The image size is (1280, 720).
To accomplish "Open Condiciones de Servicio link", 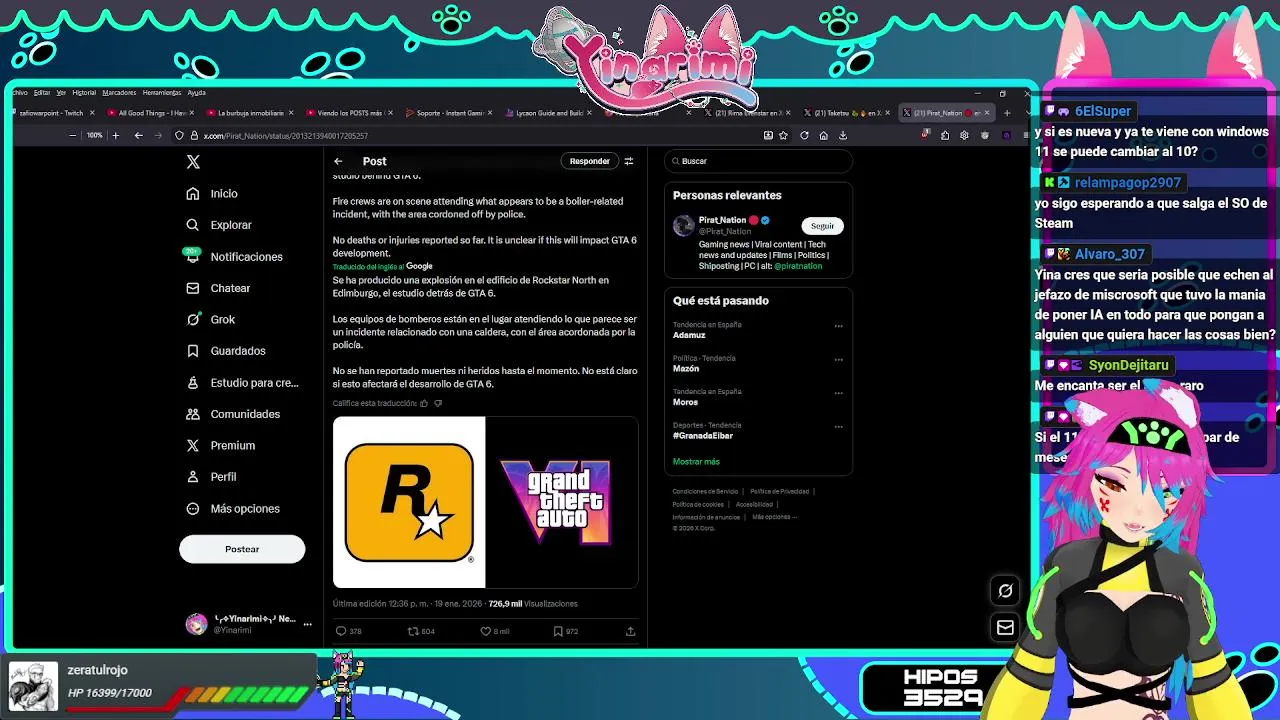I will [x=705, y=492].
